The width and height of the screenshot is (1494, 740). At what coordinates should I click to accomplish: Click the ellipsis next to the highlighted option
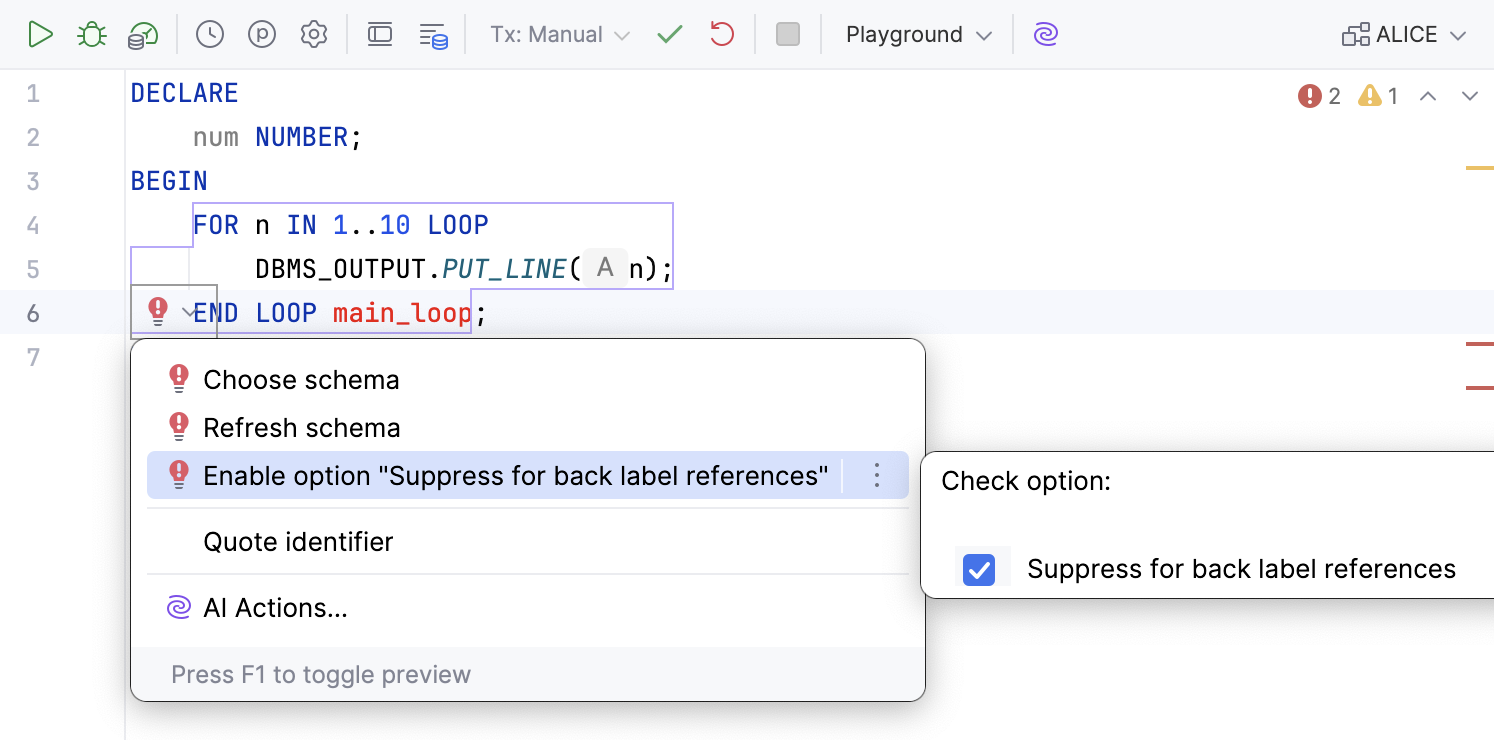pos(877,475)
